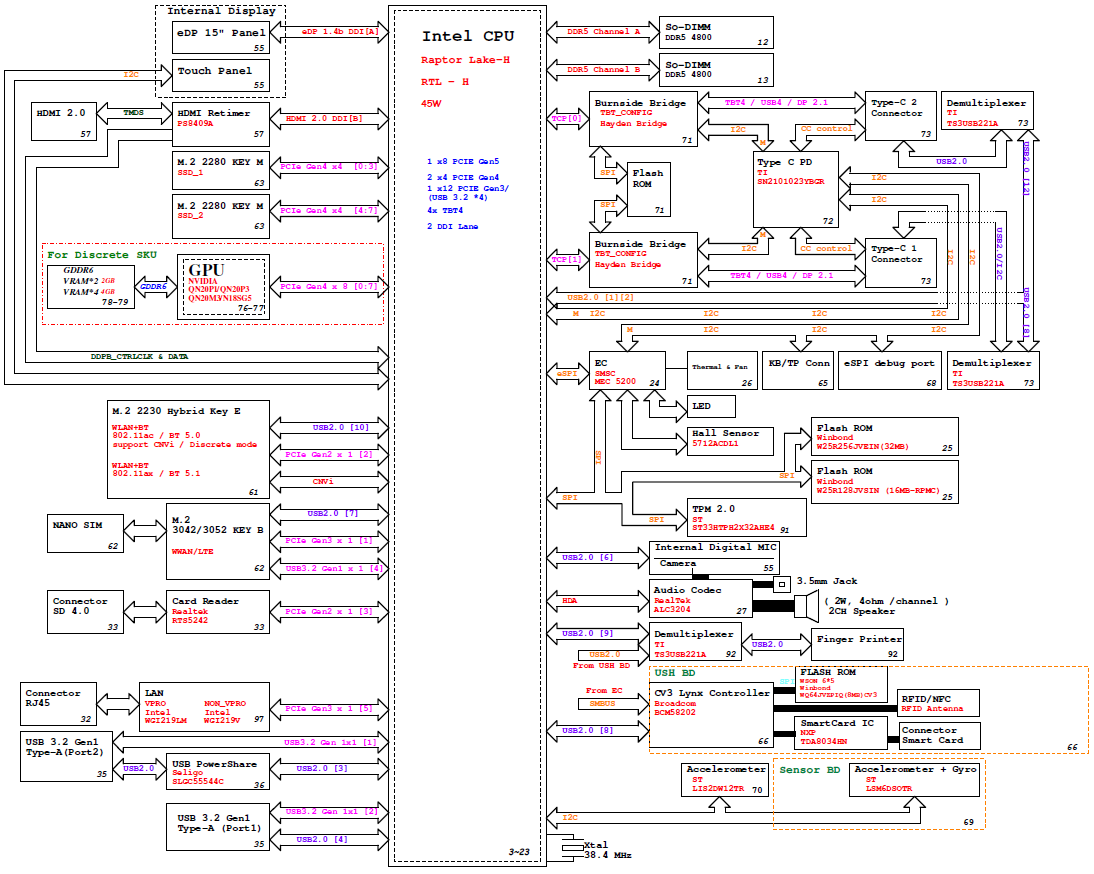Select the Finger Printer block
The image size is (1094, 874).
[859, 644]
